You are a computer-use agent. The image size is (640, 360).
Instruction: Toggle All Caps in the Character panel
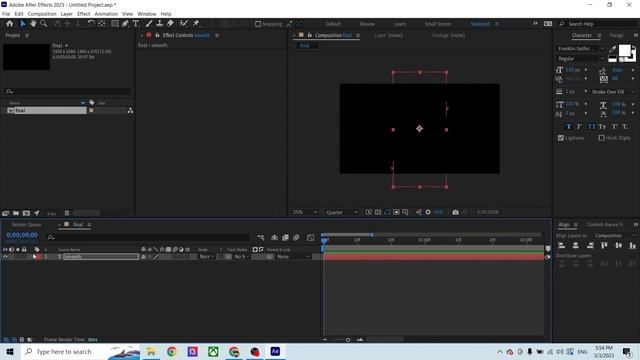591,127
